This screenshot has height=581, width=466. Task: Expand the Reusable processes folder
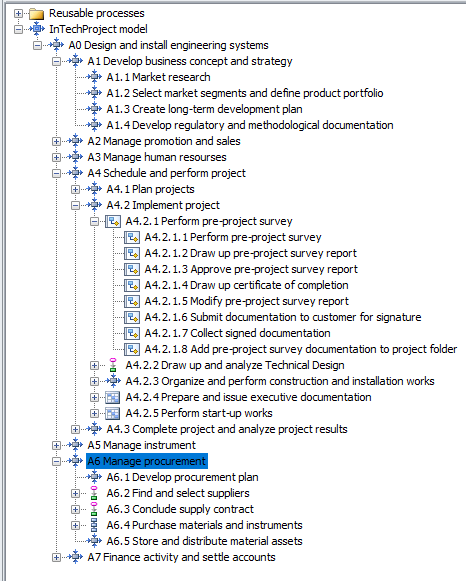coord(18,14)
